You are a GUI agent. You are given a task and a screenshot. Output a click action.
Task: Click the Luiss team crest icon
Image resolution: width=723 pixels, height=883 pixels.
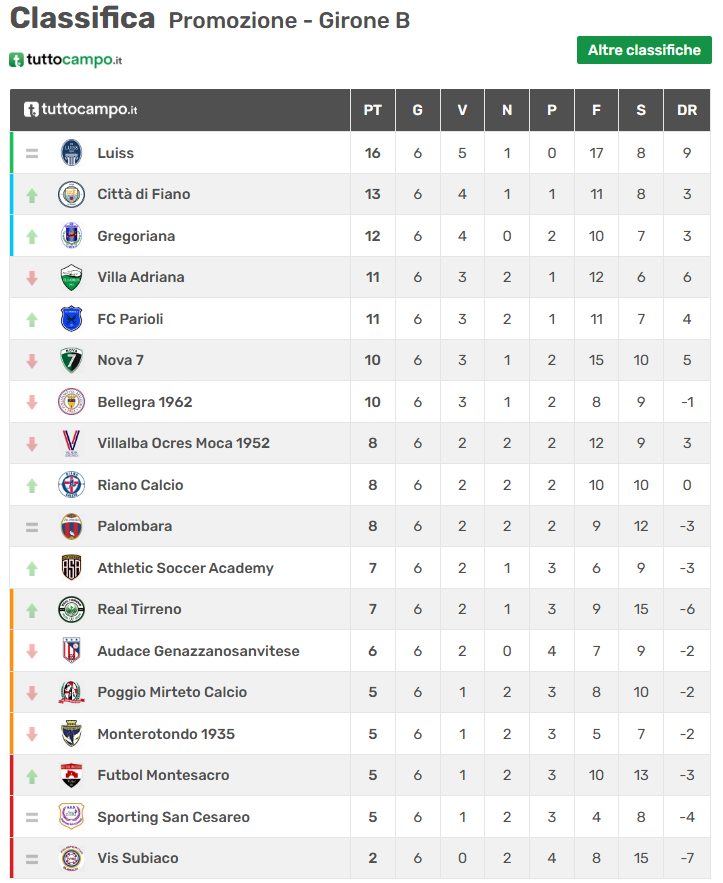[x=71, y=153]
